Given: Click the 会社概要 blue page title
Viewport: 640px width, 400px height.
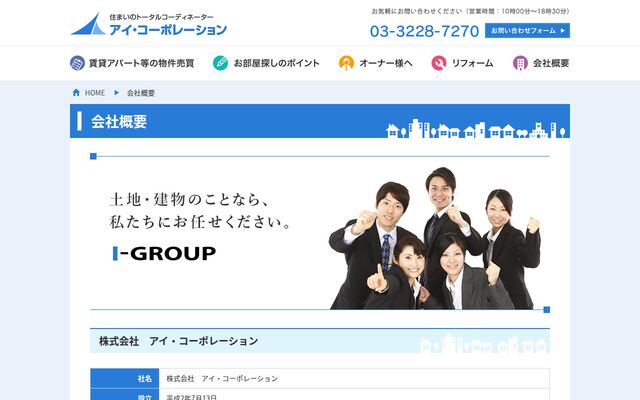Looking at the screenshot, I should [x=119, y=122].
